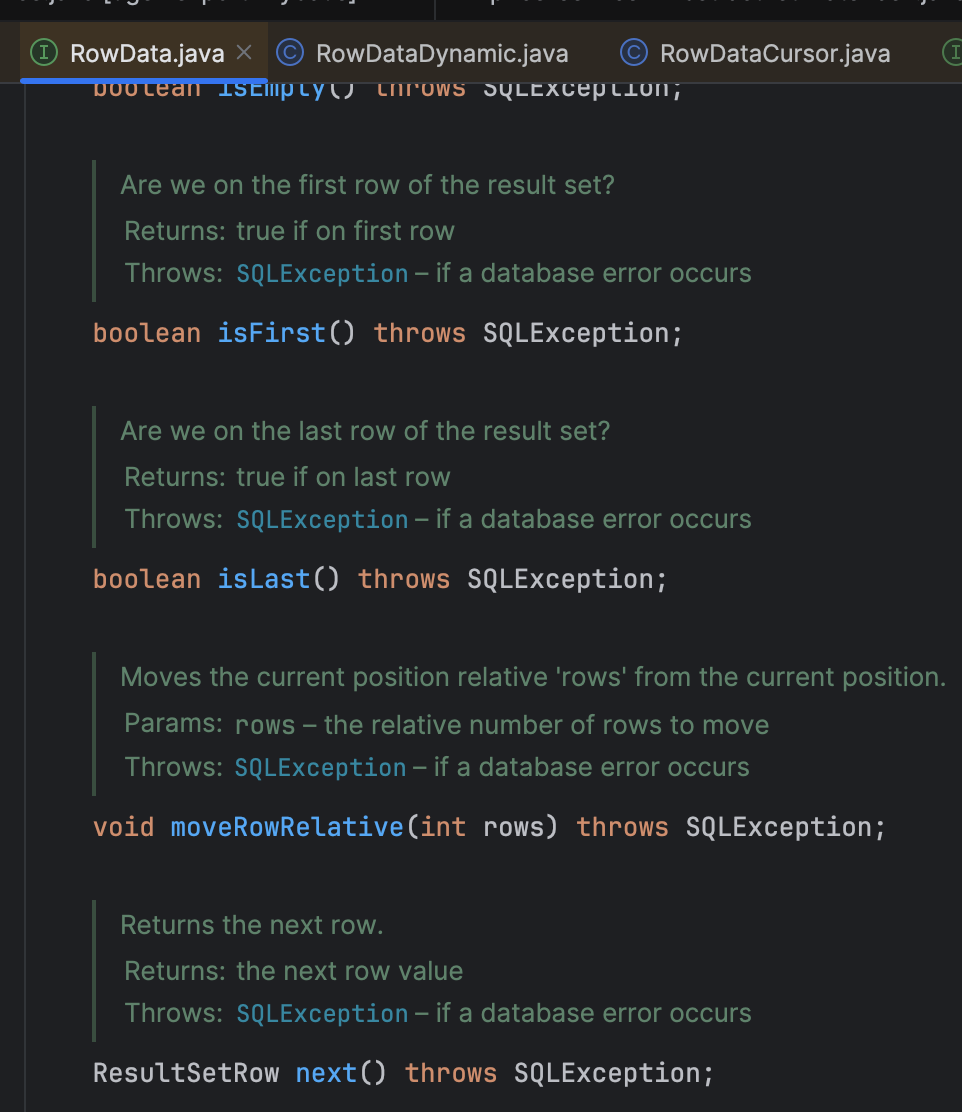Click "Are we on the first row" doc comment
The width and height of the screenshot is (962, 1112).
[367, 185]
